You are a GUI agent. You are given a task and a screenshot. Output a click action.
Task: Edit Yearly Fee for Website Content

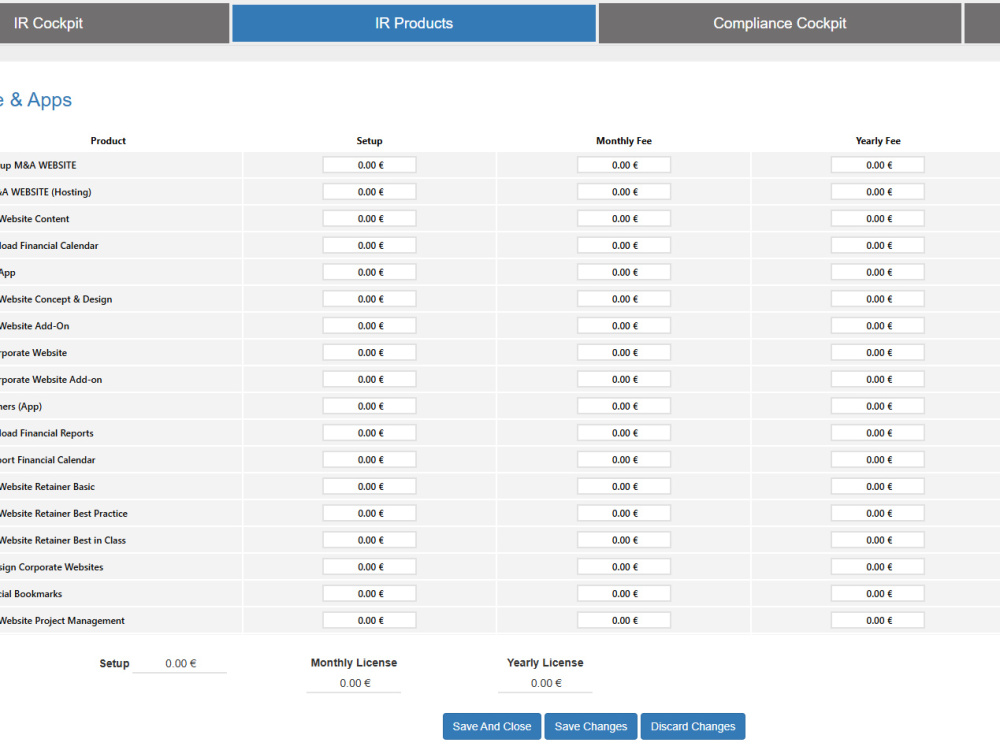[878, 219]
